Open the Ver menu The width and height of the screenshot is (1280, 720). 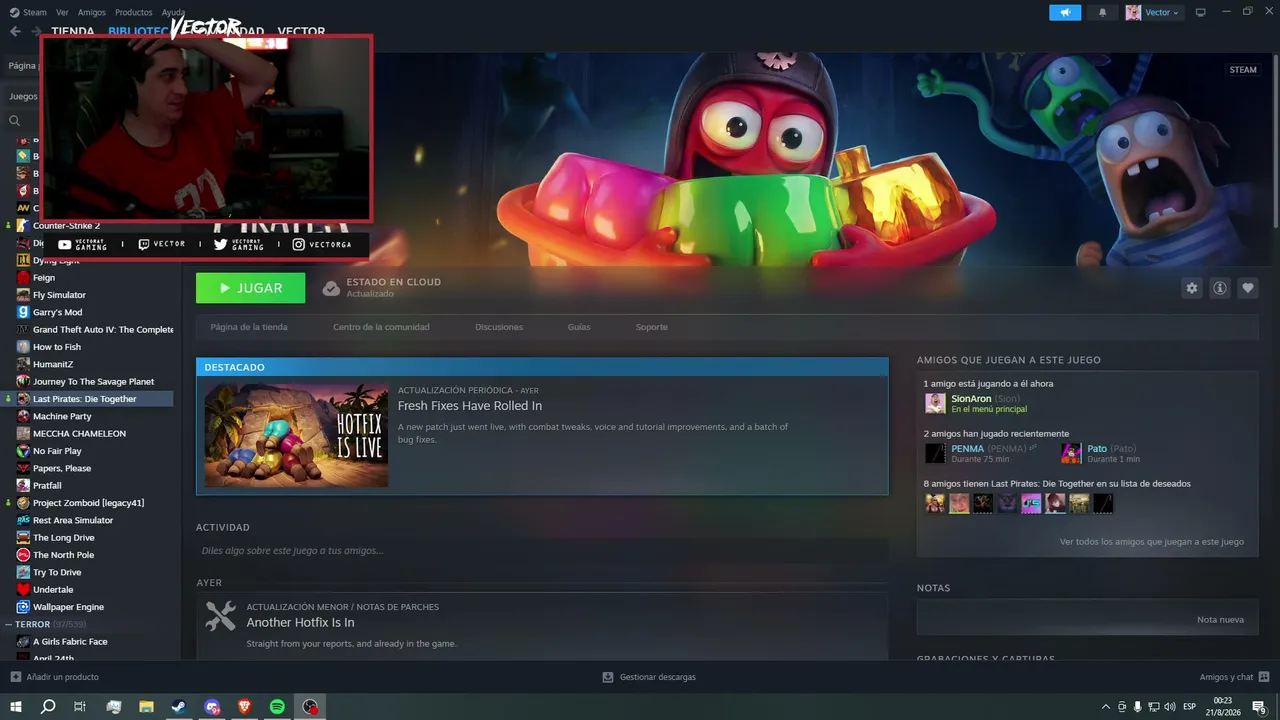point(62,12)
